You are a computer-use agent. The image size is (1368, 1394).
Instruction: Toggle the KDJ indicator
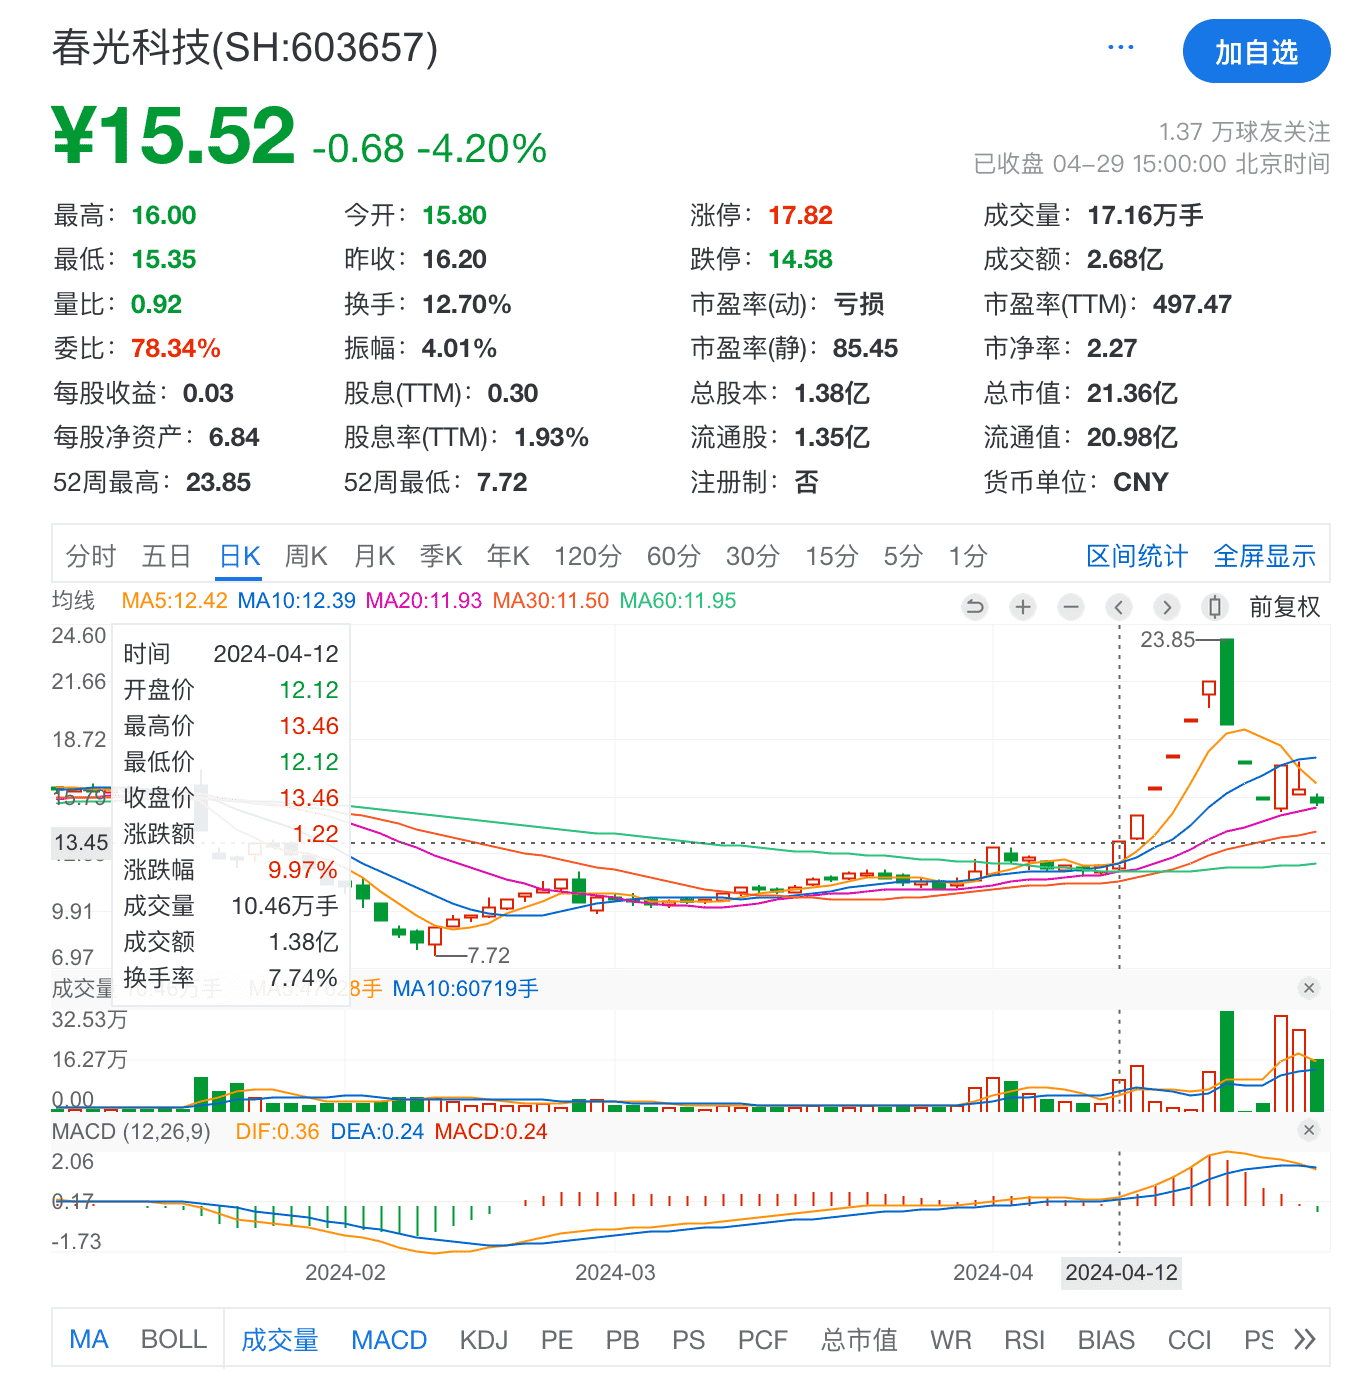(x=484, y=1340)
